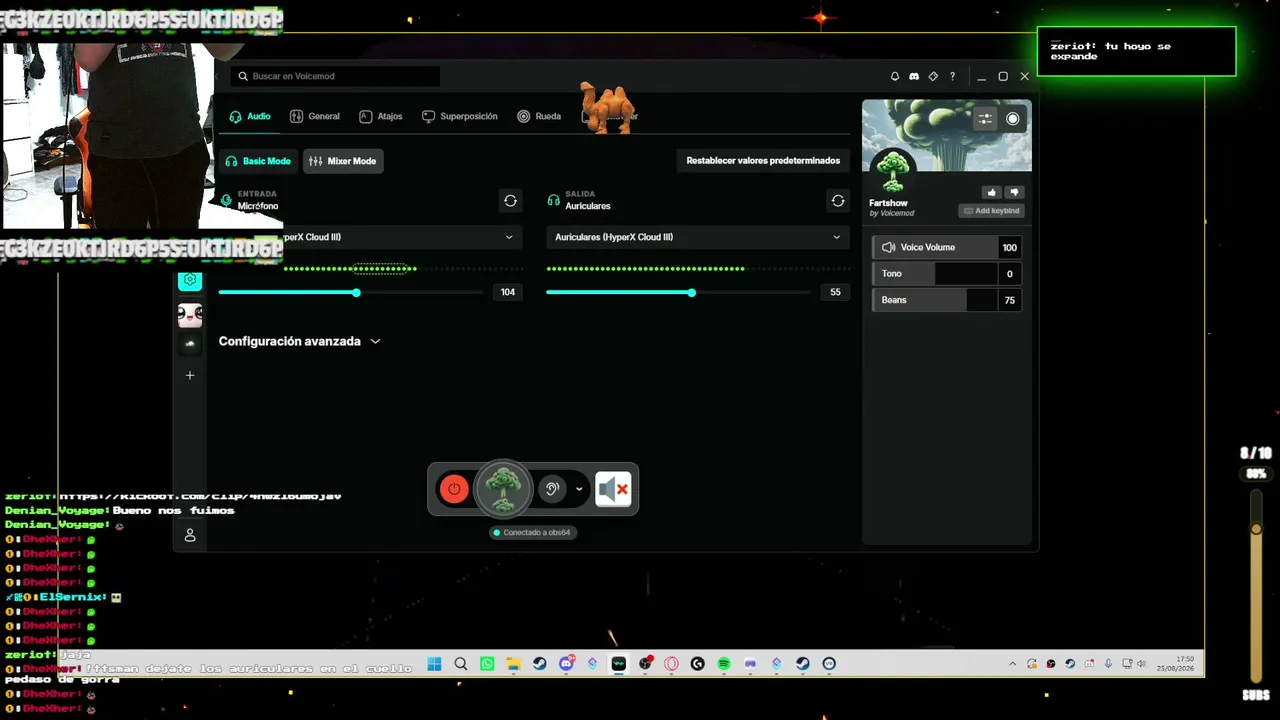The height and width of the screenshot is (720, 1280).
Task: Switch to Voicemod in the taskbar
Action: 619,664
